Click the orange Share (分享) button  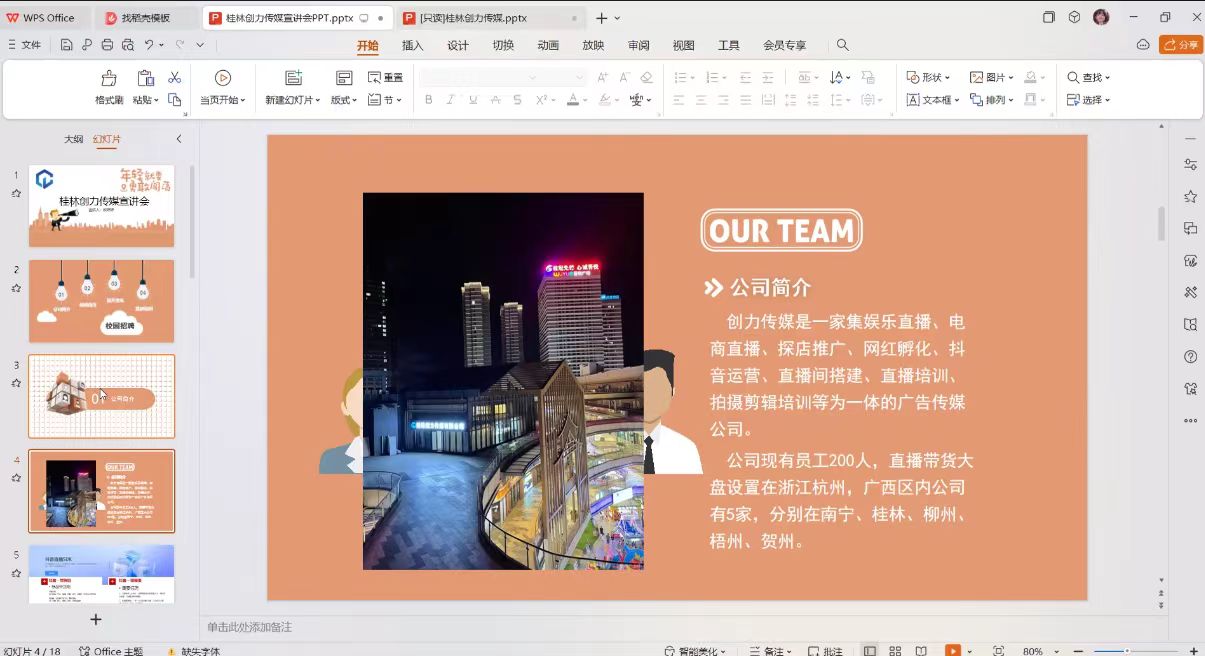click(1181, 45)
